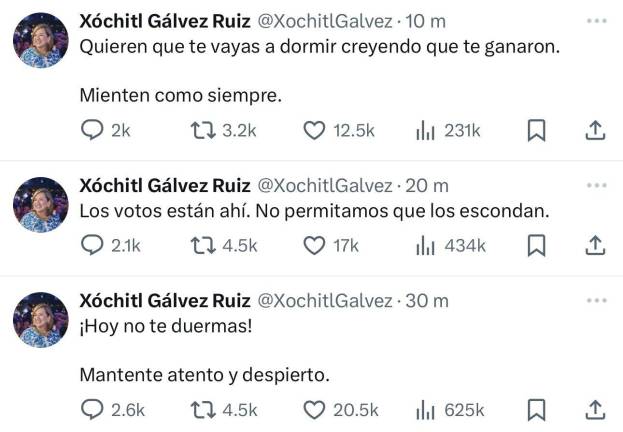Like the tweet with 20.5k likes

pyautogui.click(x=314, y=409)
